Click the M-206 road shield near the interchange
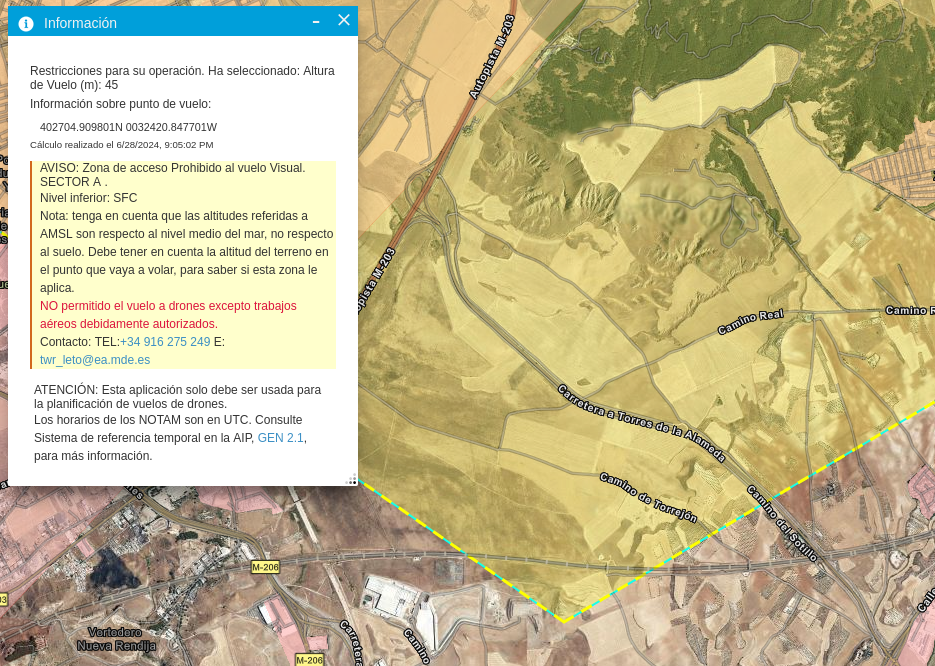 pyautogui.click(x=265, y=567)
